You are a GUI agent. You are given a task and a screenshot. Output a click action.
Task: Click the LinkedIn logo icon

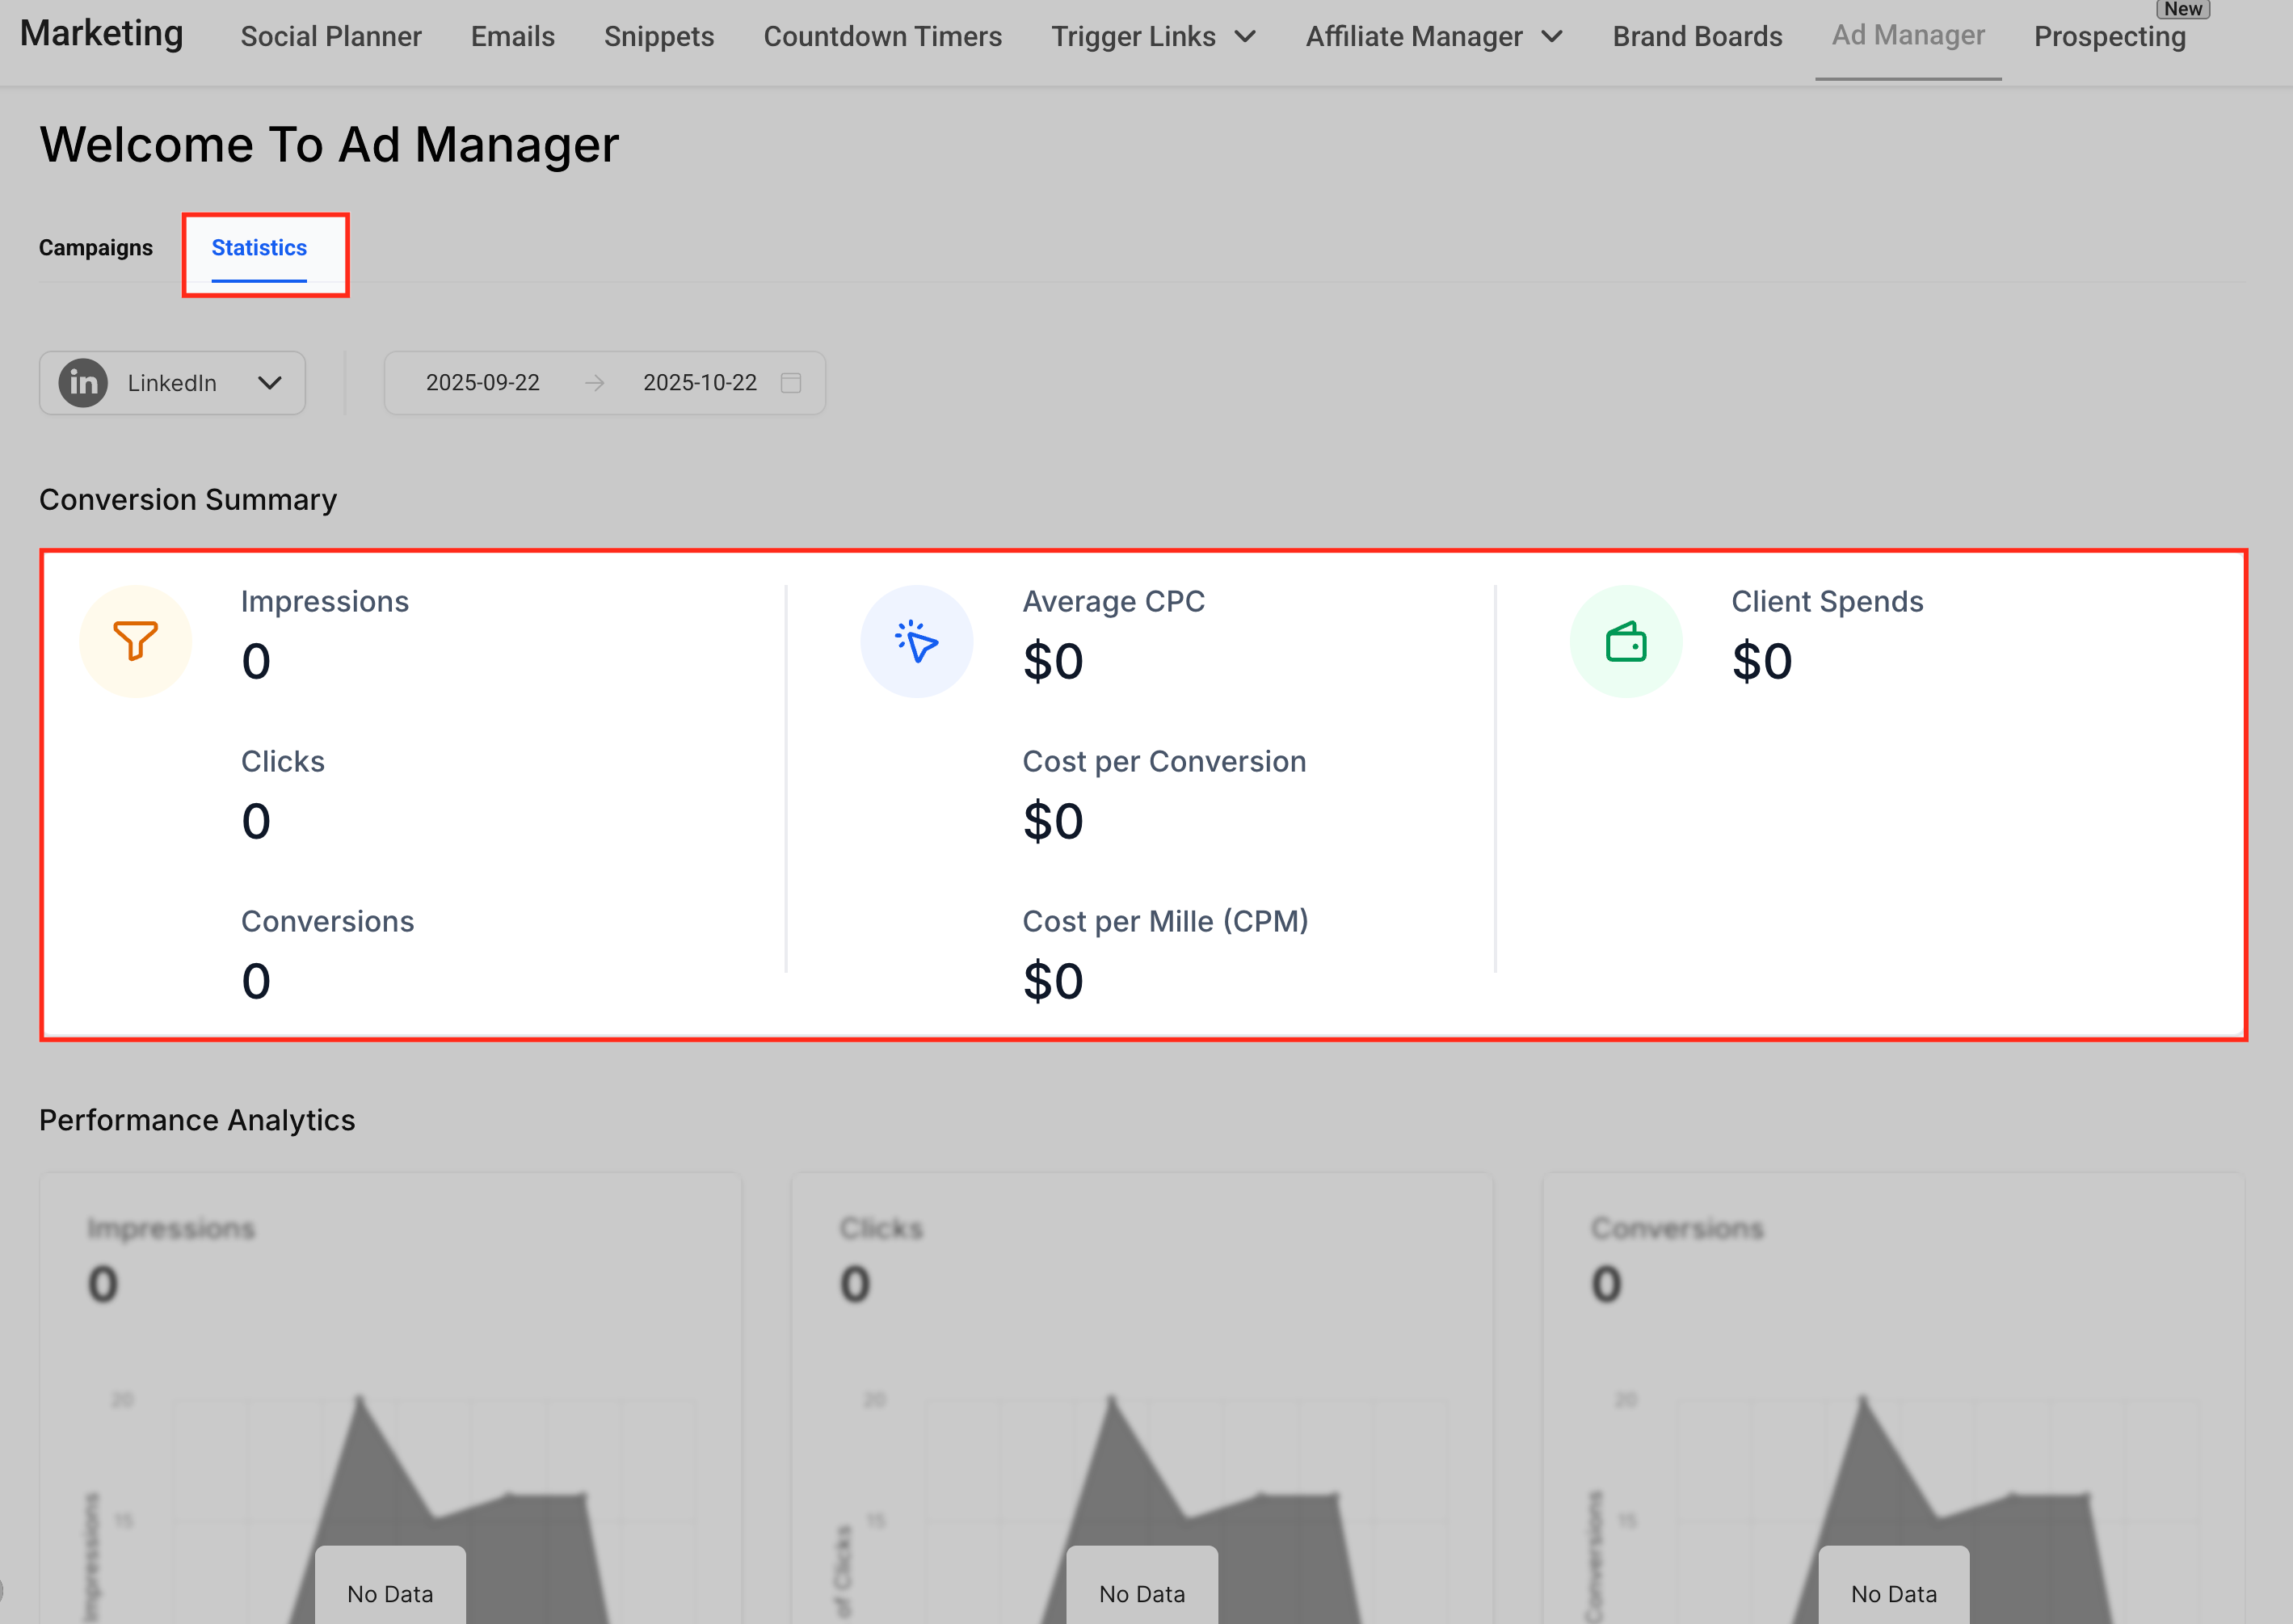[x=83, y=383]
